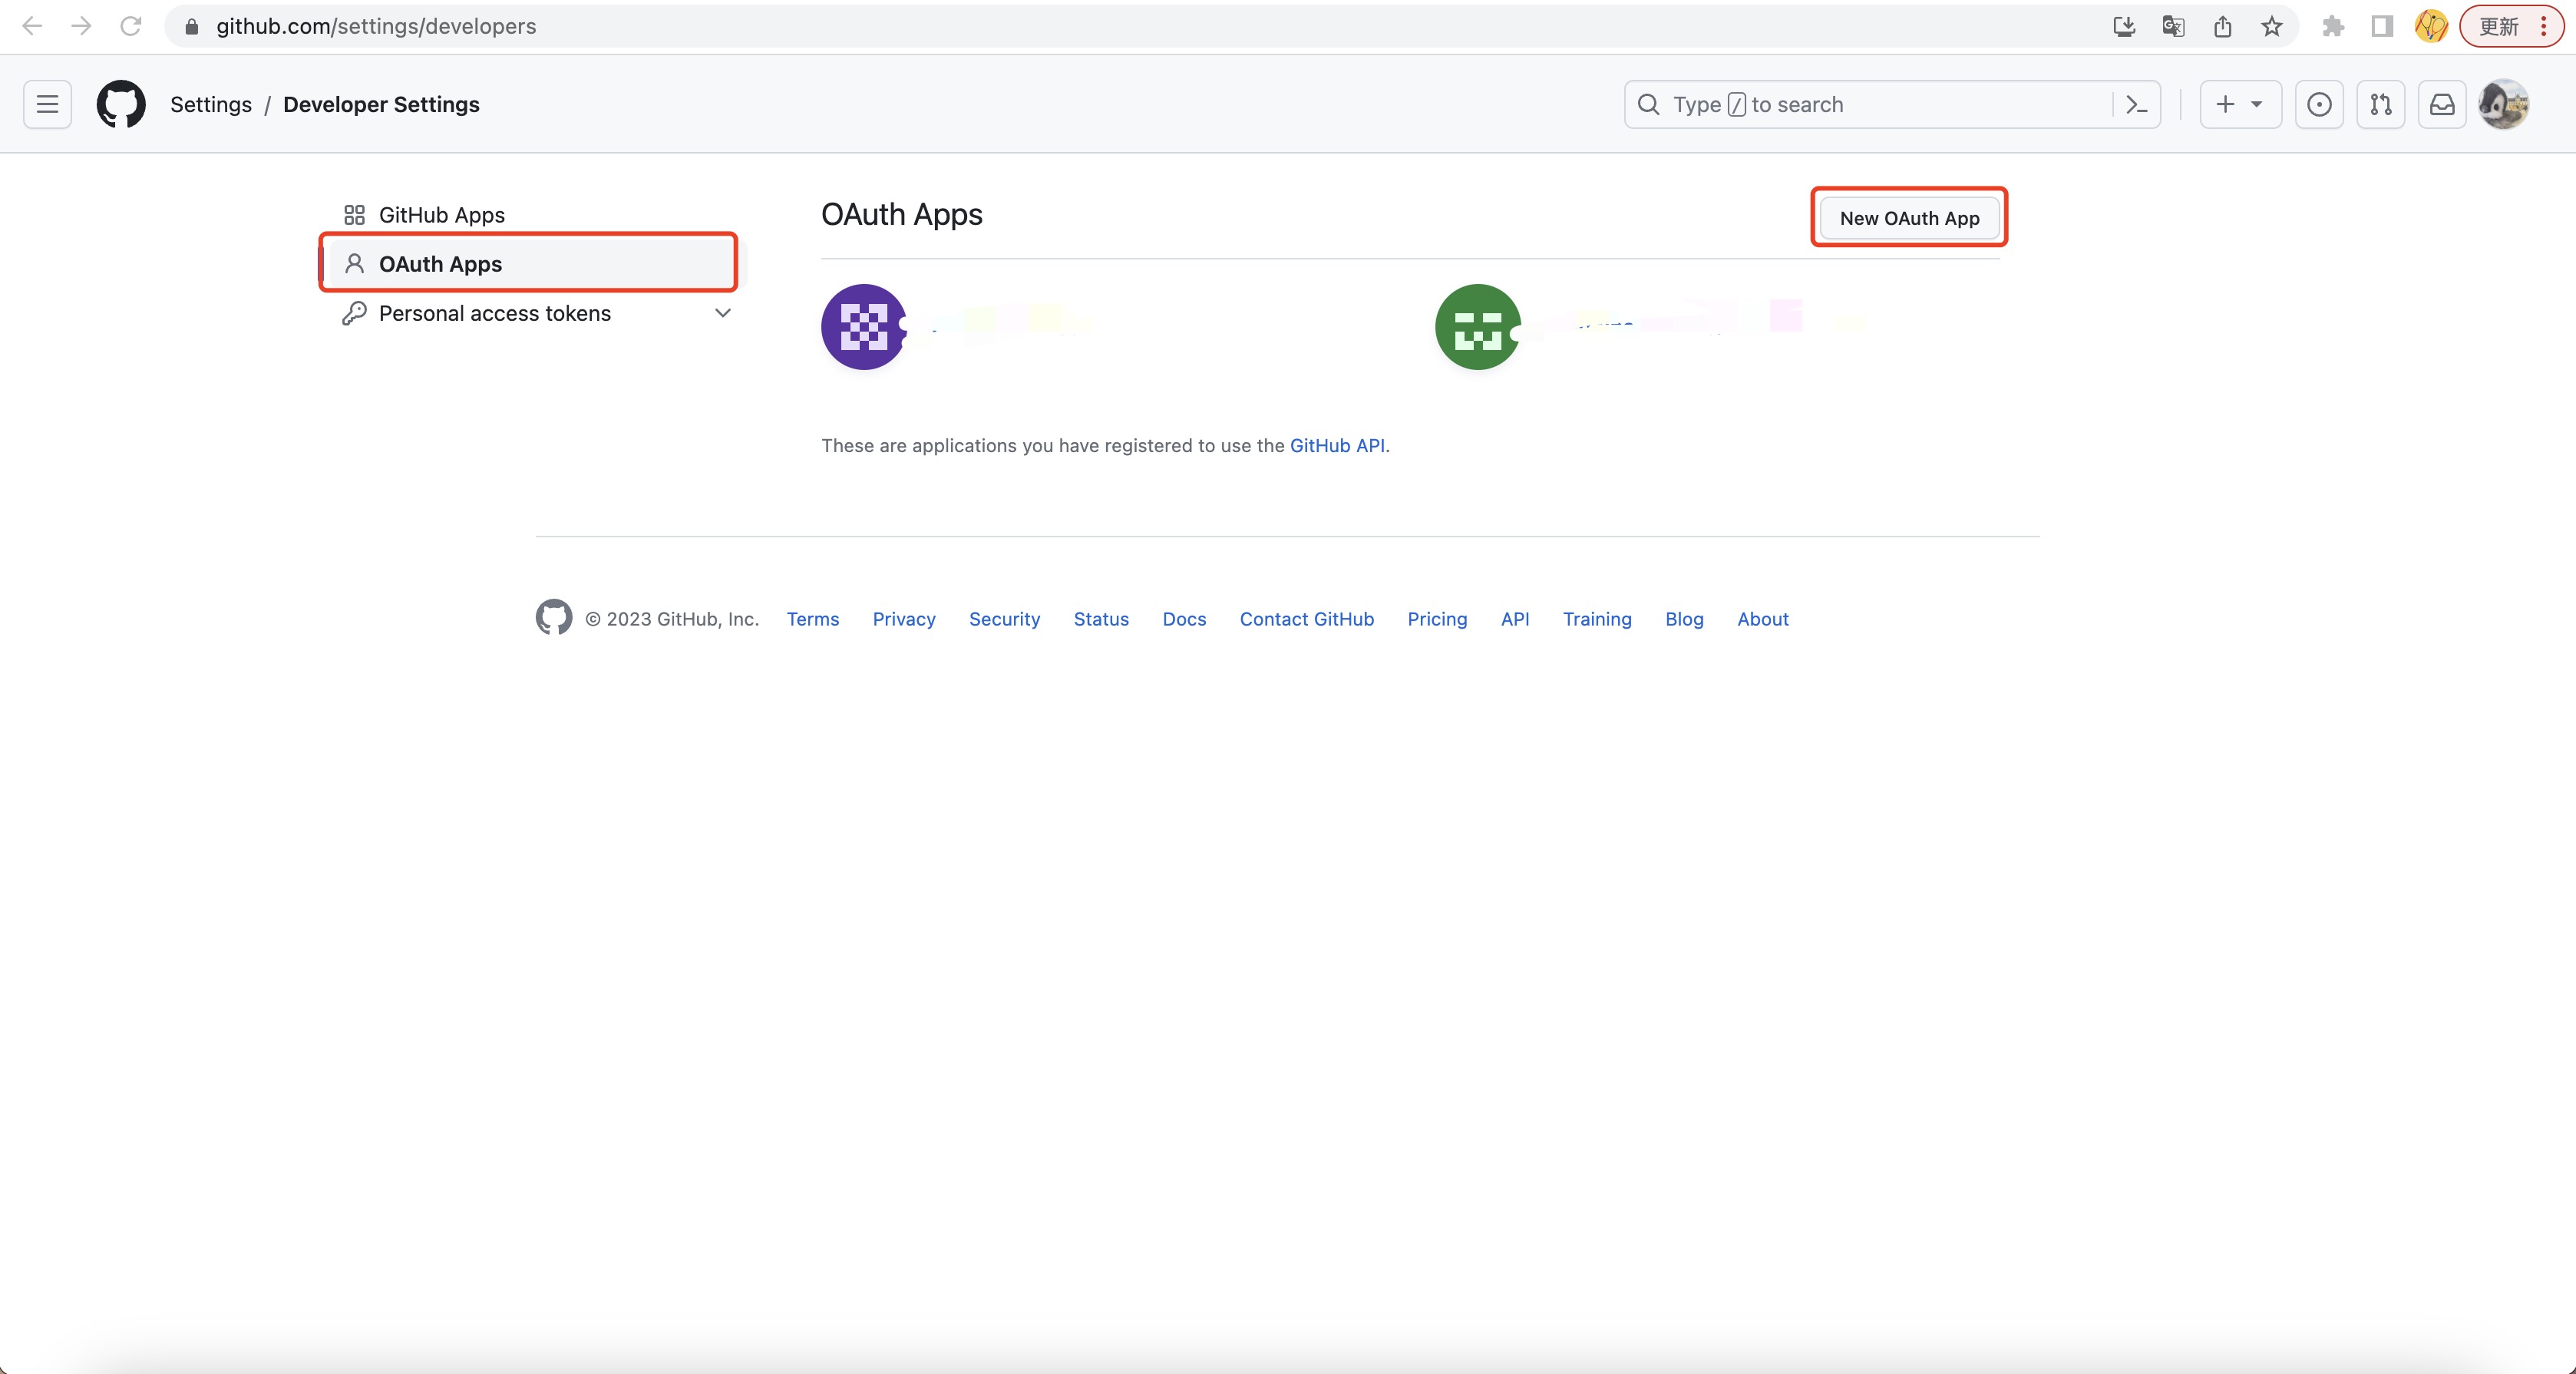2576x1374 pixels.
Task: Open the purple identicon OAuth app
Action: (x=864, y=327)
